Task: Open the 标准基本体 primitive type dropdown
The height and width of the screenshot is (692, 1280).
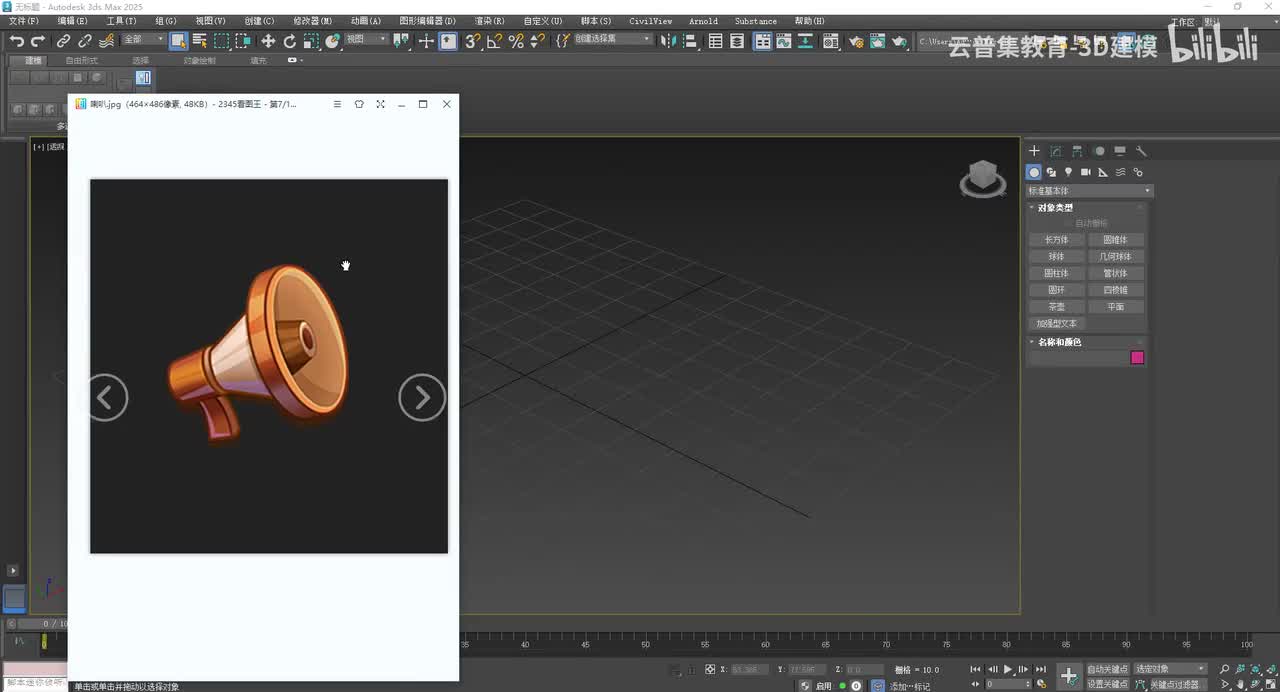Action: coord(1090,191)
